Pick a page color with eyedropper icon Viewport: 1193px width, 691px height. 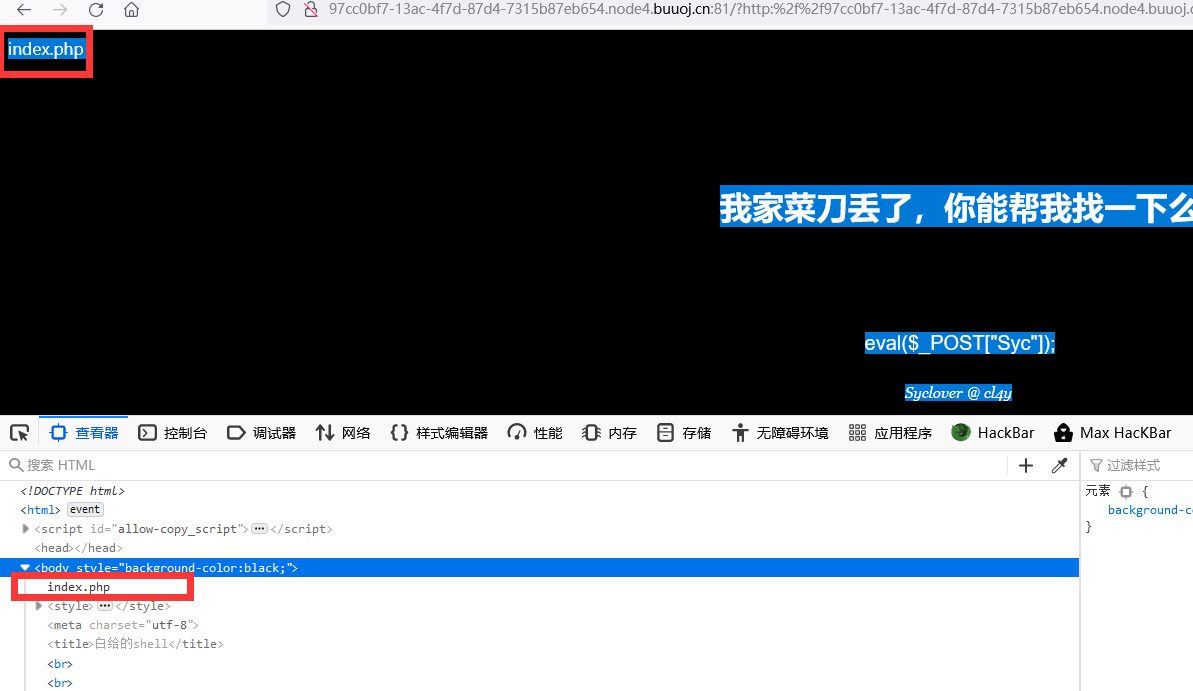1059,465
